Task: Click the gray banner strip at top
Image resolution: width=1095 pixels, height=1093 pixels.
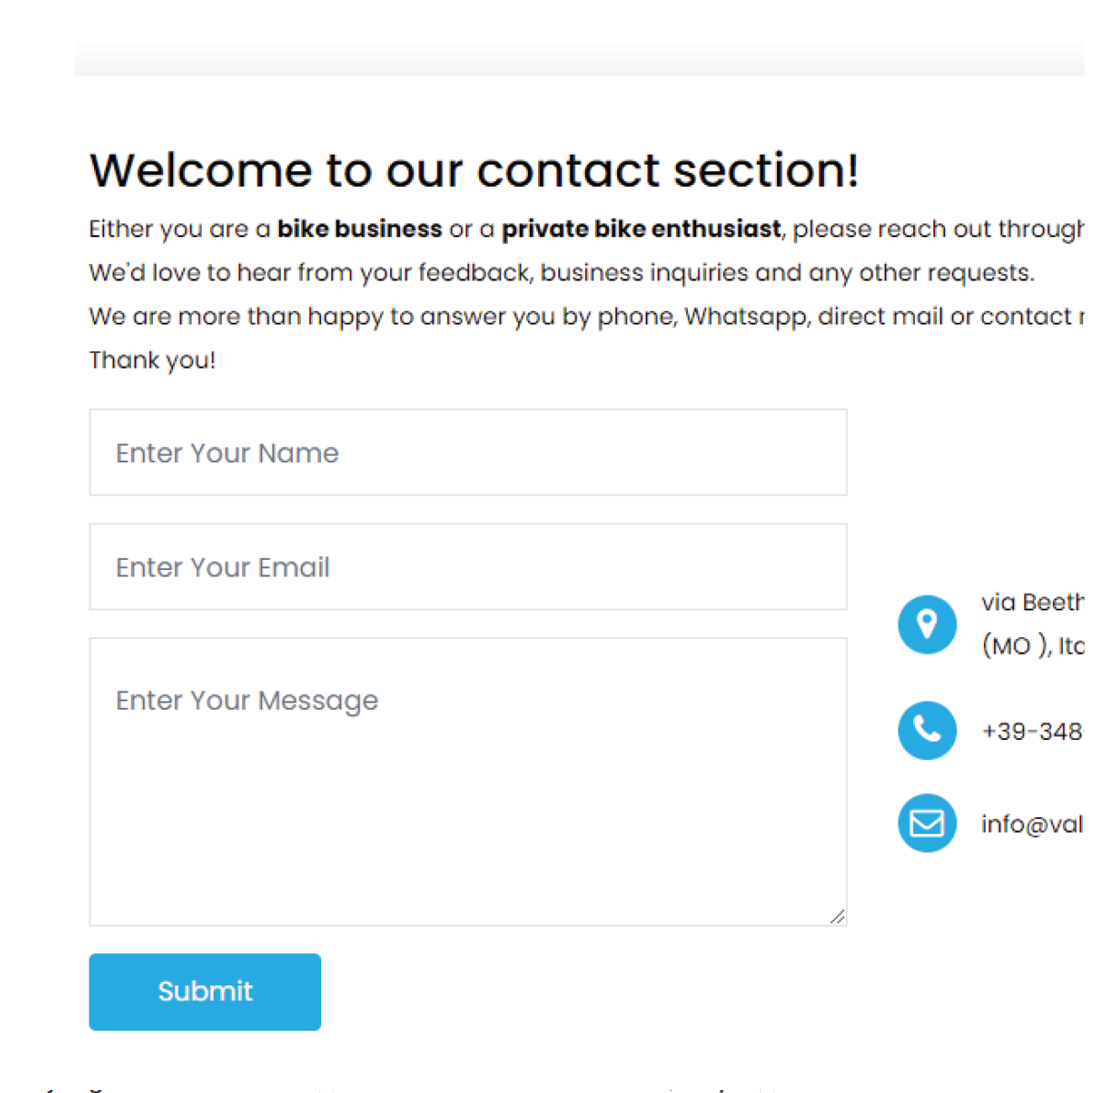Action: pyautogui.click(x=579, y=59)
